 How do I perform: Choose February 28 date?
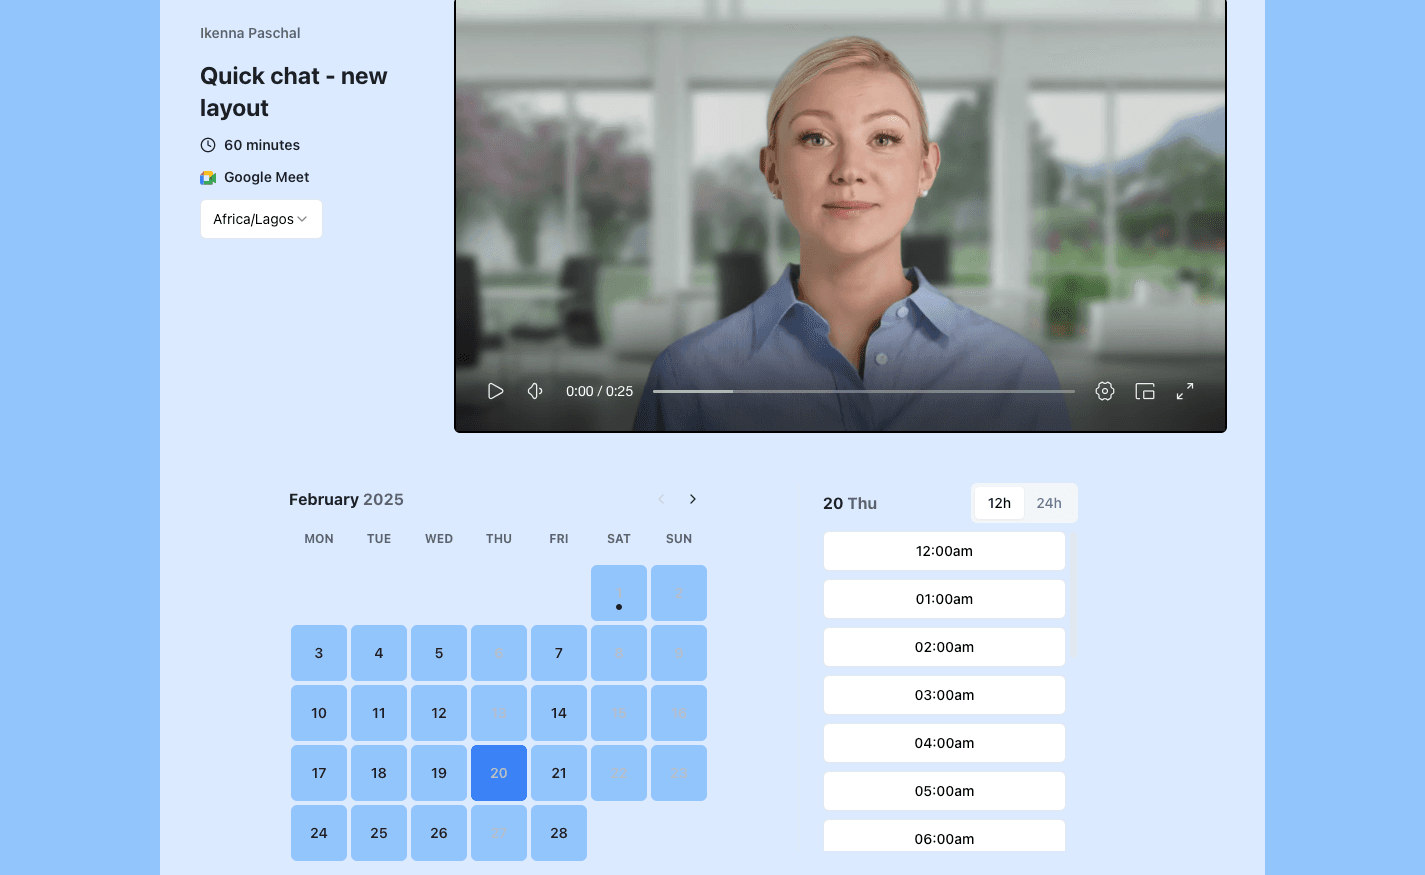pos(559,833)
